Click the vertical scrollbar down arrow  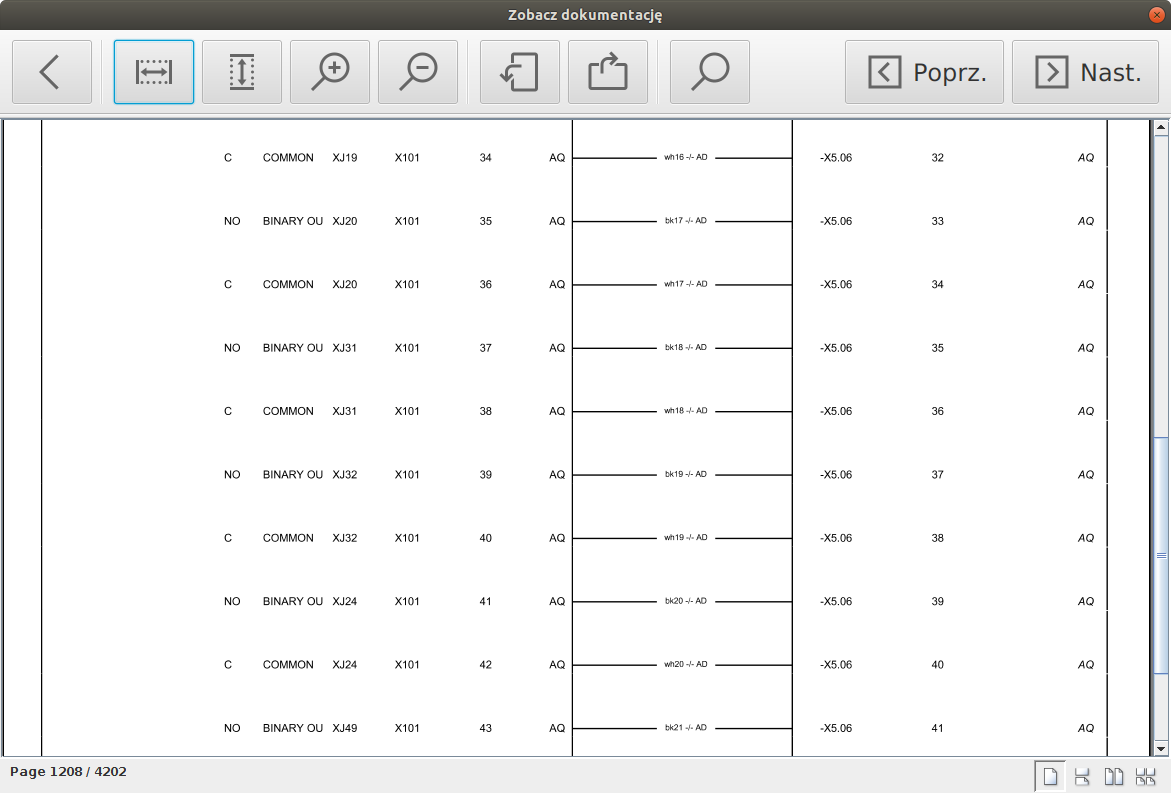[1161, 748]
